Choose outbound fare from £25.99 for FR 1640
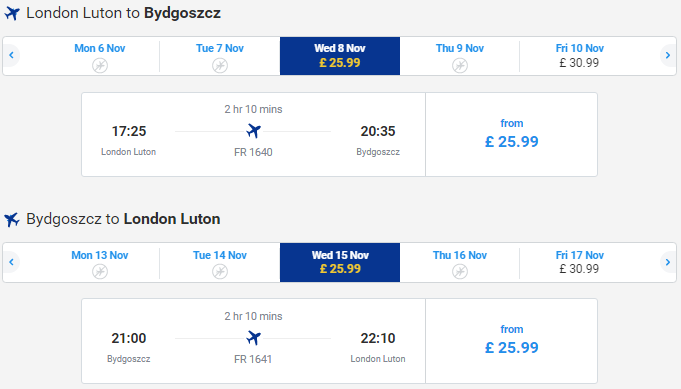 (512, 134)
